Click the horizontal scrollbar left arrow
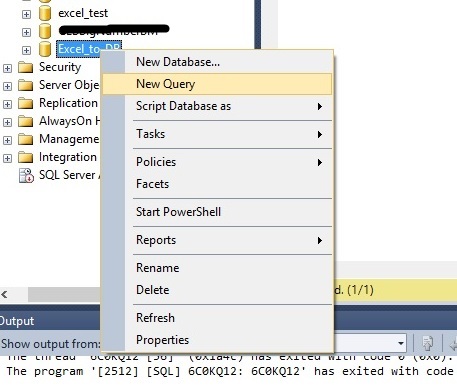This screenshot has width=457, height=389. (x=4, y=295)
